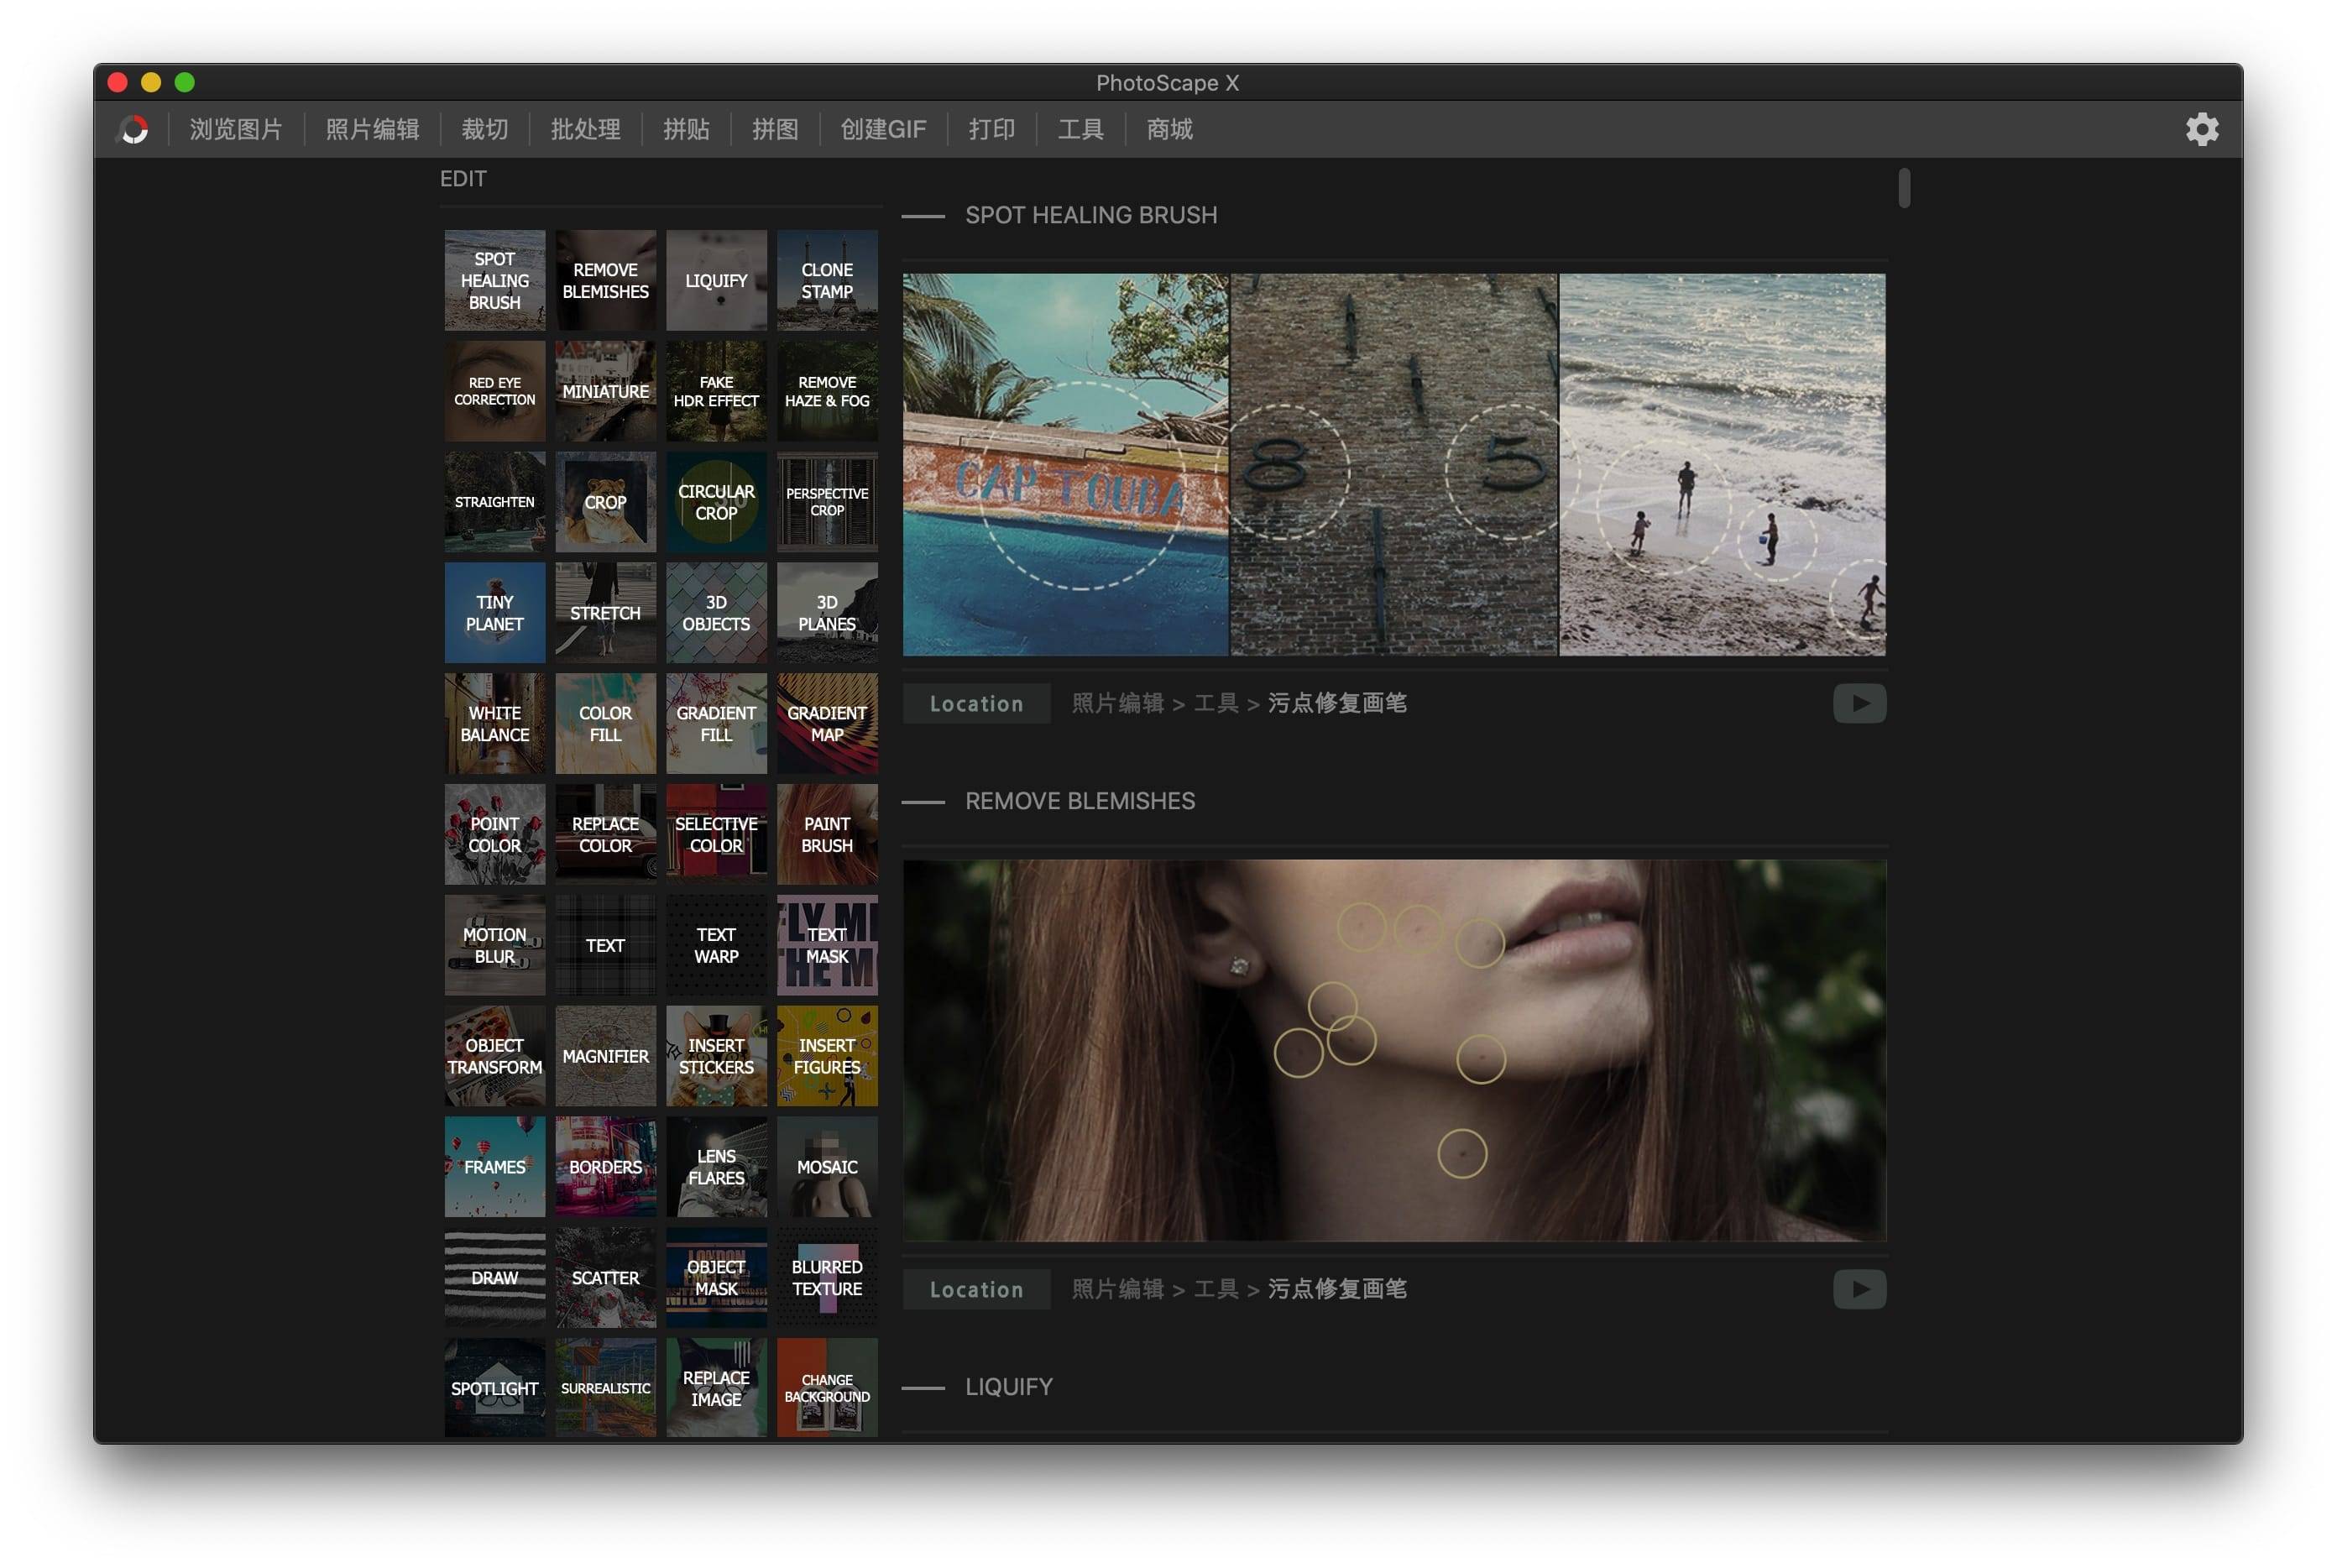
Task: Select the Gradient Map tile
Action: [x=826, y=723]
